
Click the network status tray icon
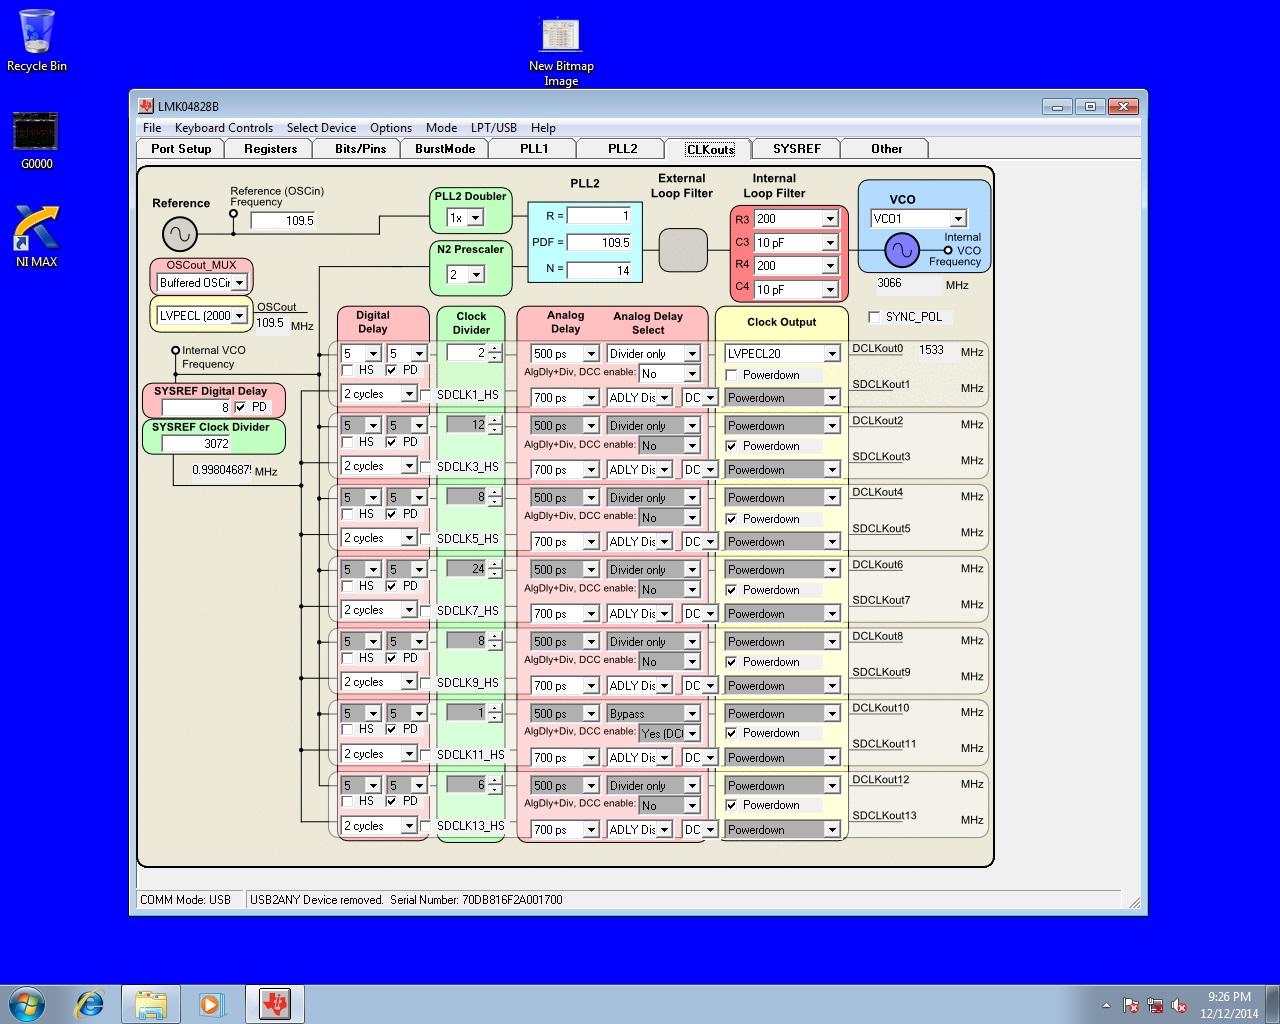point(1155,1005)
